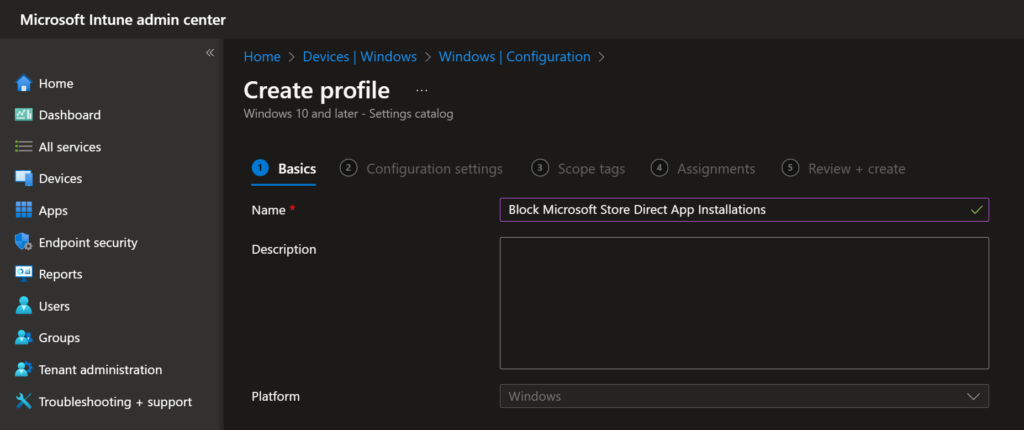
Task: Click the Apps grid icon
Action: pos(24,210)
